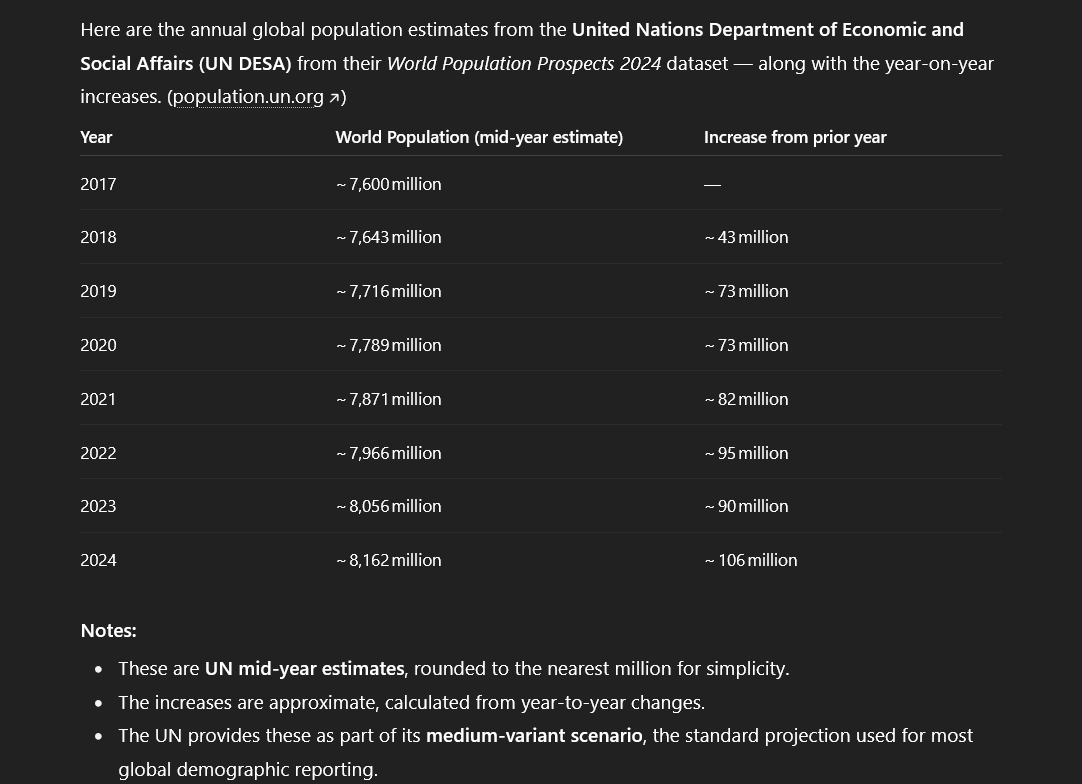The width and height of the screenshot is (1082, 784).
Task: Select the medium-variant scenario bold text
Action: 534,735
